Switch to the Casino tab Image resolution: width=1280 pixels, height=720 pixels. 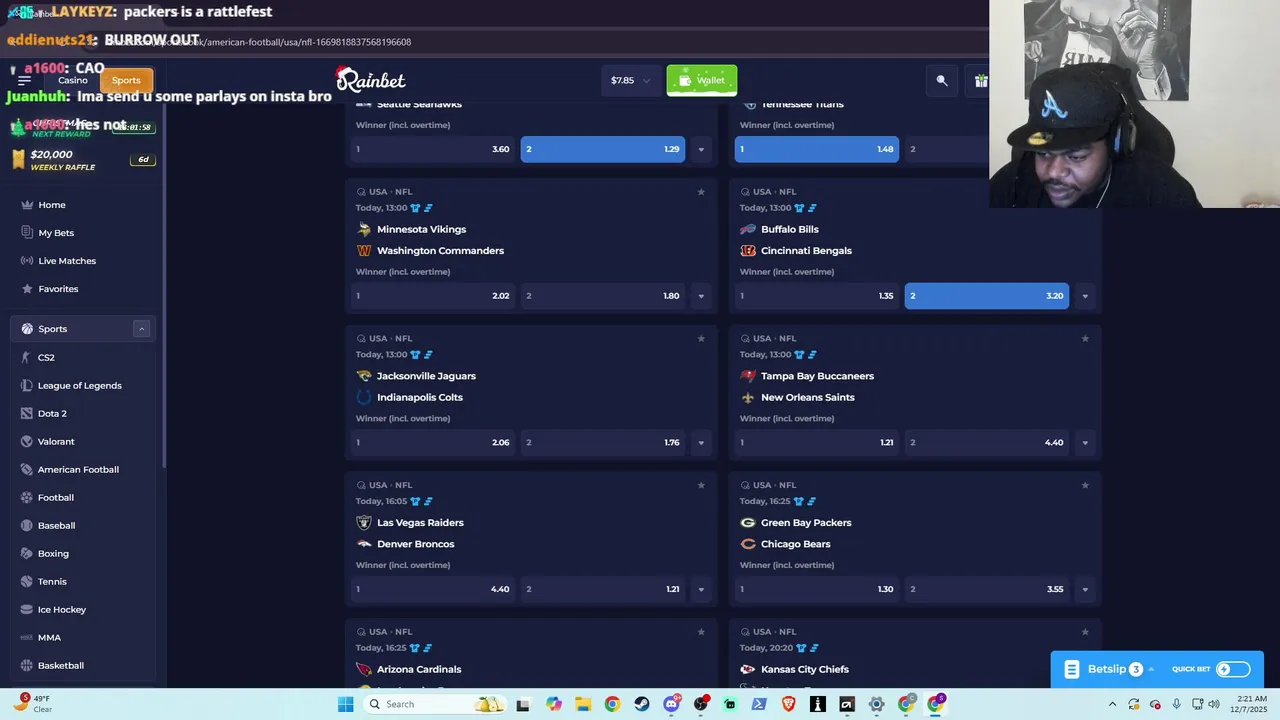tap(73, 80)
